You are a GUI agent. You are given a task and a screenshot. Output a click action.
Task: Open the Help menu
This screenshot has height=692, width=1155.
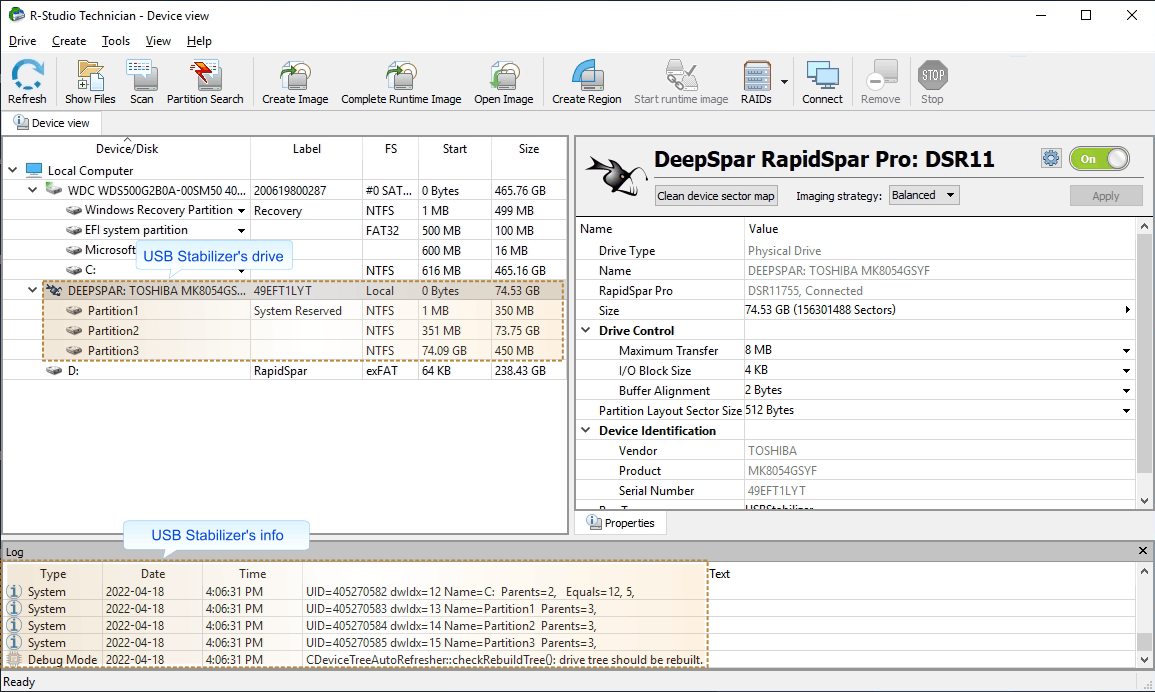coord(199,41)
